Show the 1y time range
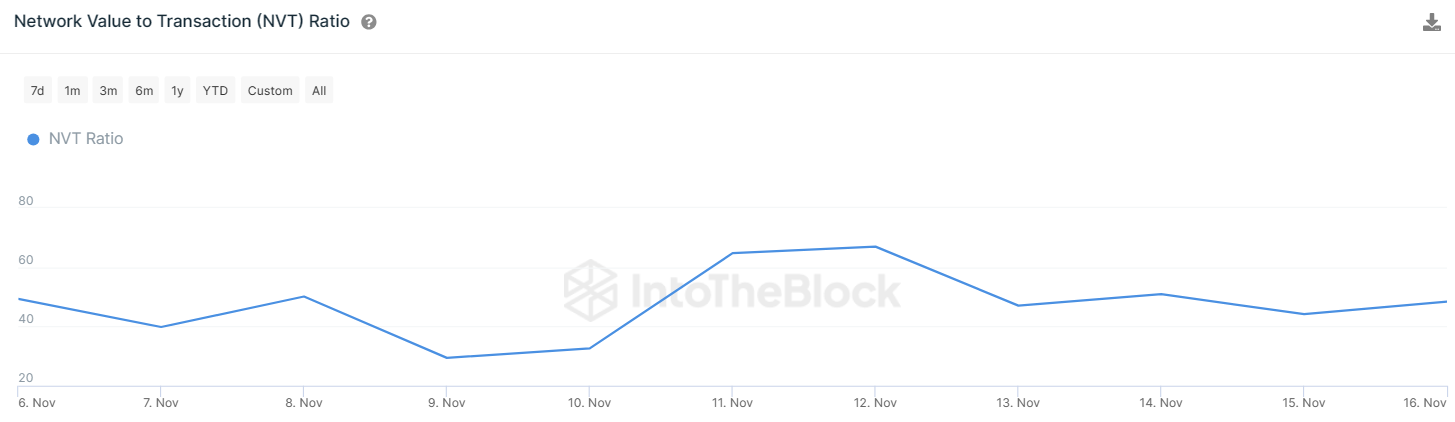This screenshot has height=422, width=1455. [177, 91]
